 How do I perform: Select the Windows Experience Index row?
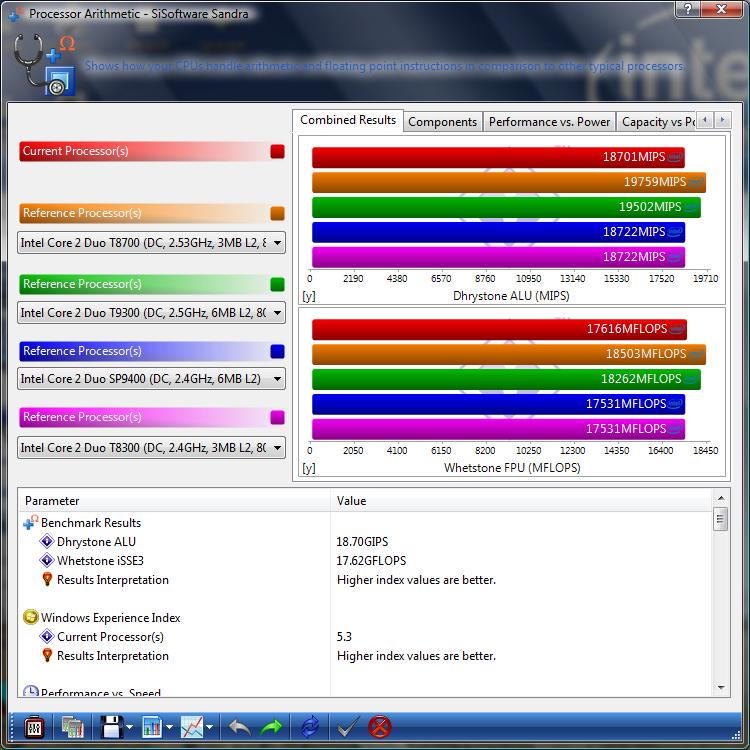365,618
